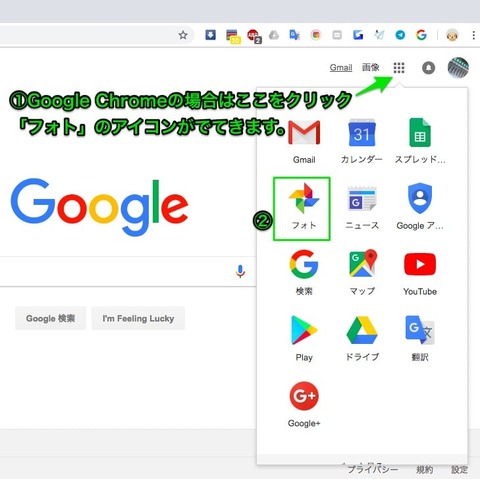This screenshot has height=479, width=480.
Task: Open 検索 app in the panel
Action: click(304, 273)
